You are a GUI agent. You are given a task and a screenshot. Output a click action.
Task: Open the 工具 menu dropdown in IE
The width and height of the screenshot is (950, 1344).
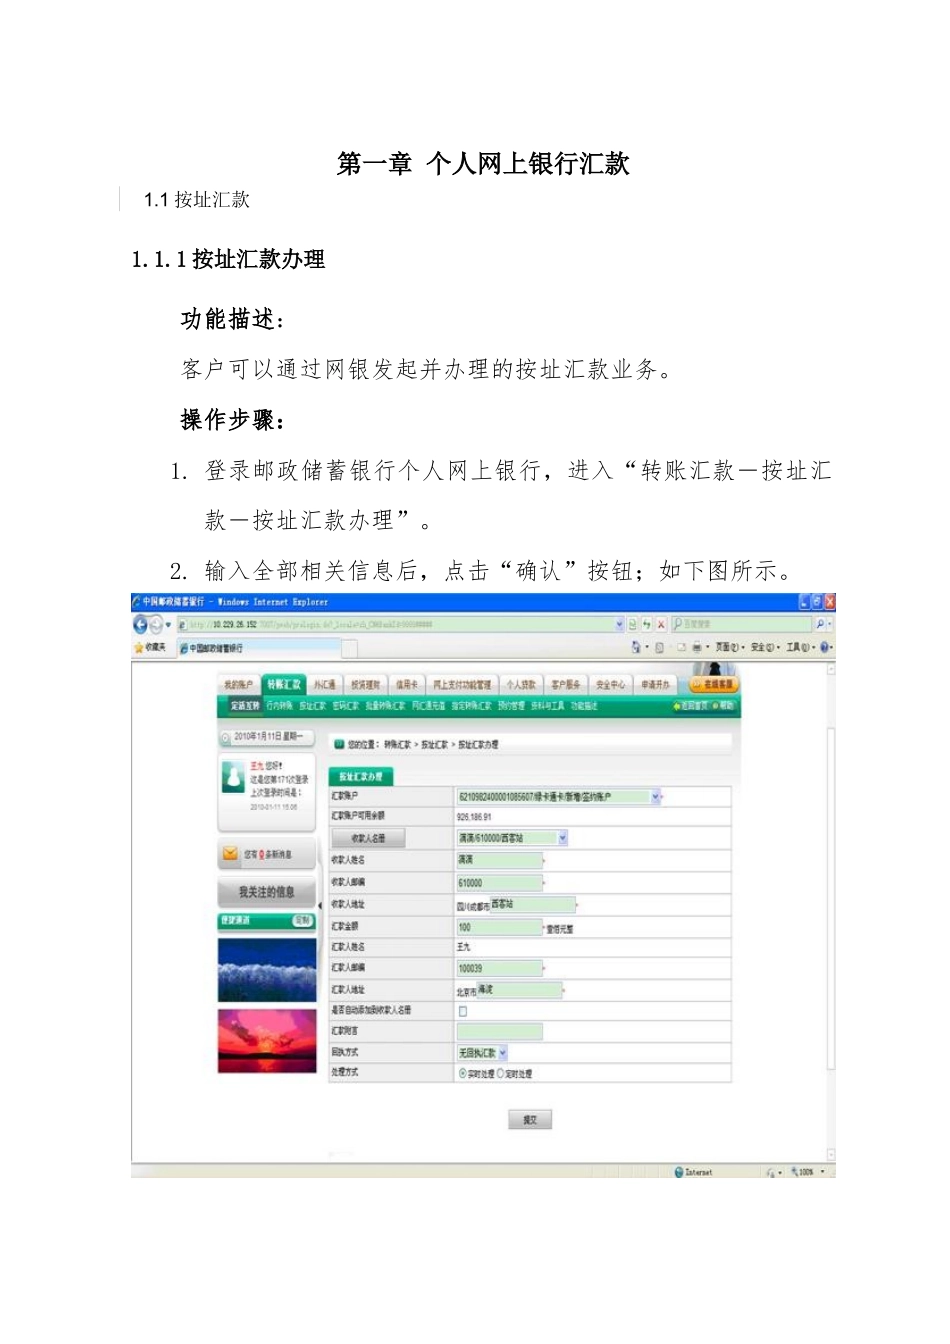click(x=801, y=648)
